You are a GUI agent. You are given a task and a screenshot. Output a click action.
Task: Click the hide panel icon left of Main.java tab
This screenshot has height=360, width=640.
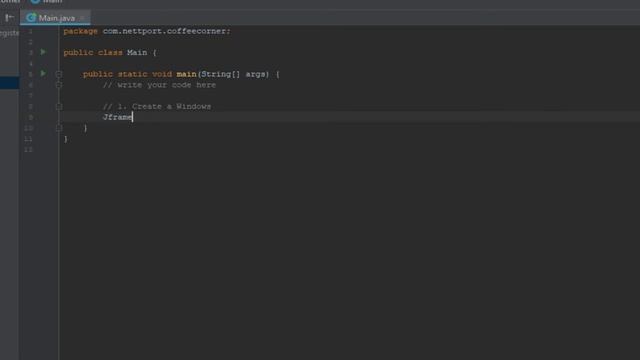9,18
